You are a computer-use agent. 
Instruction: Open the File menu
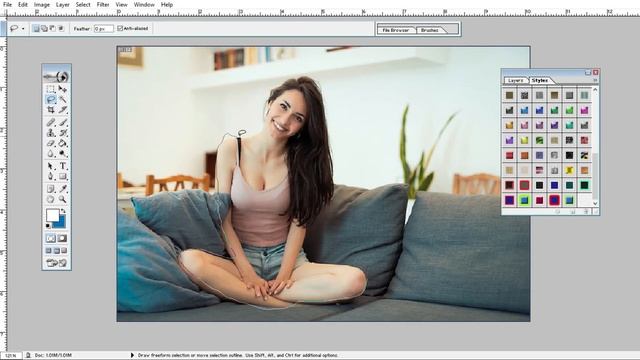(7, 4)
